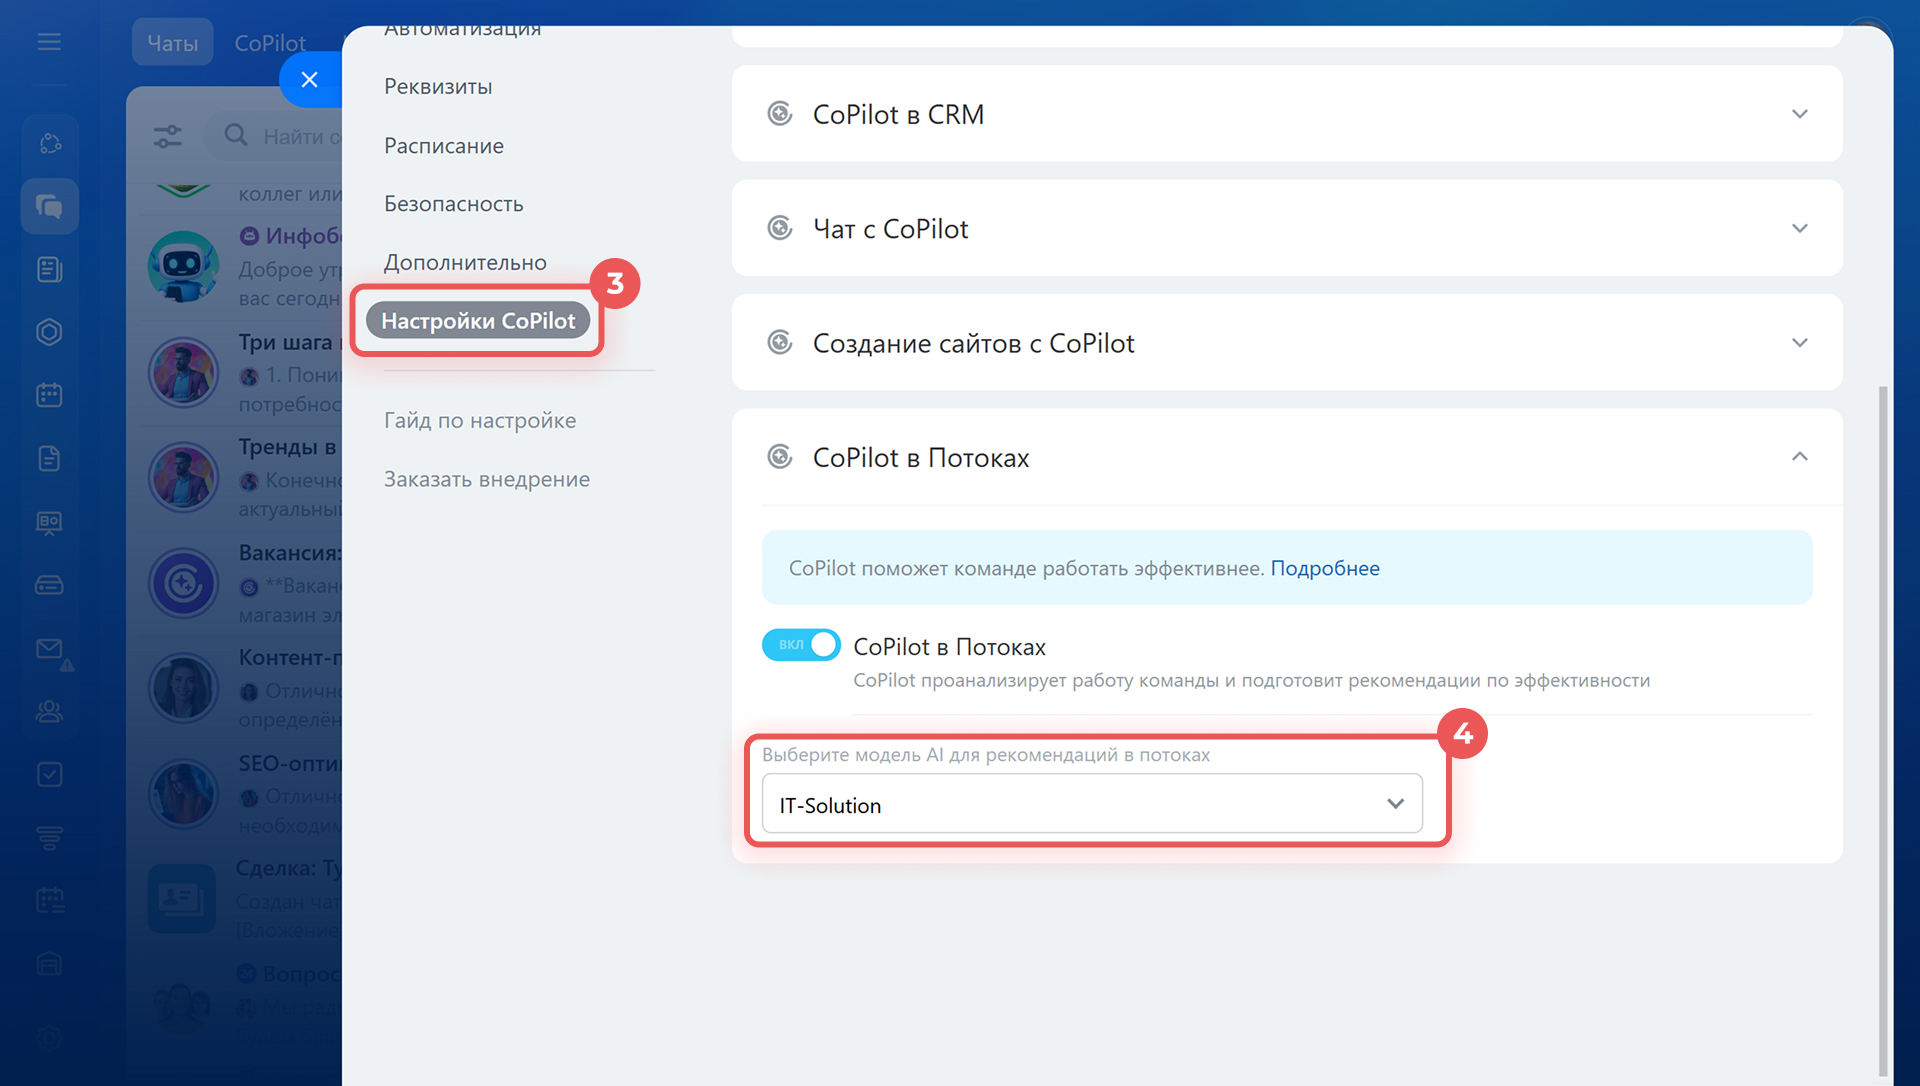The height and width of the screenshot is (1086, 1920).
Task: Open the calendar icon in left sidebar
Action: point(49,395)
